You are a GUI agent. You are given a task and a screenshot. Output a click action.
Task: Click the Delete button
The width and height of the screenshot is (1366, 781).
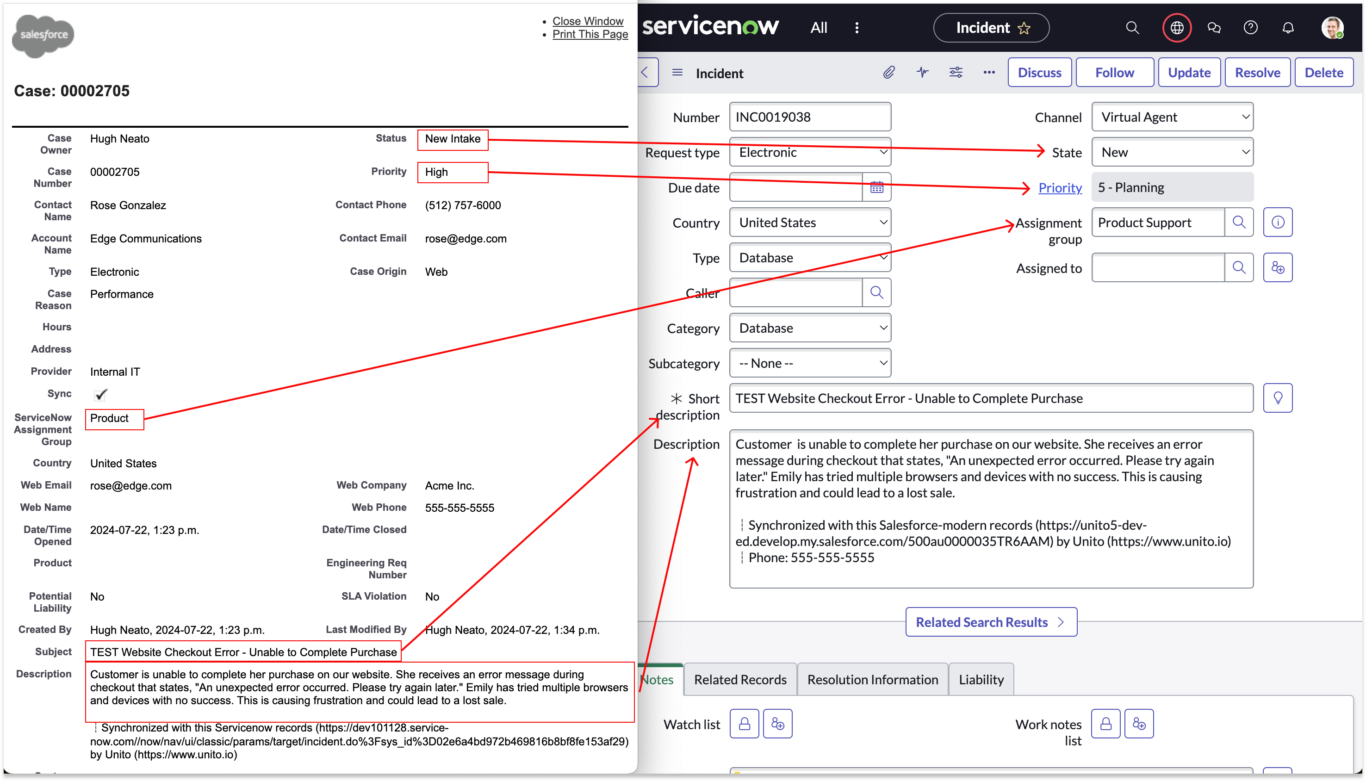(1324, 72)
